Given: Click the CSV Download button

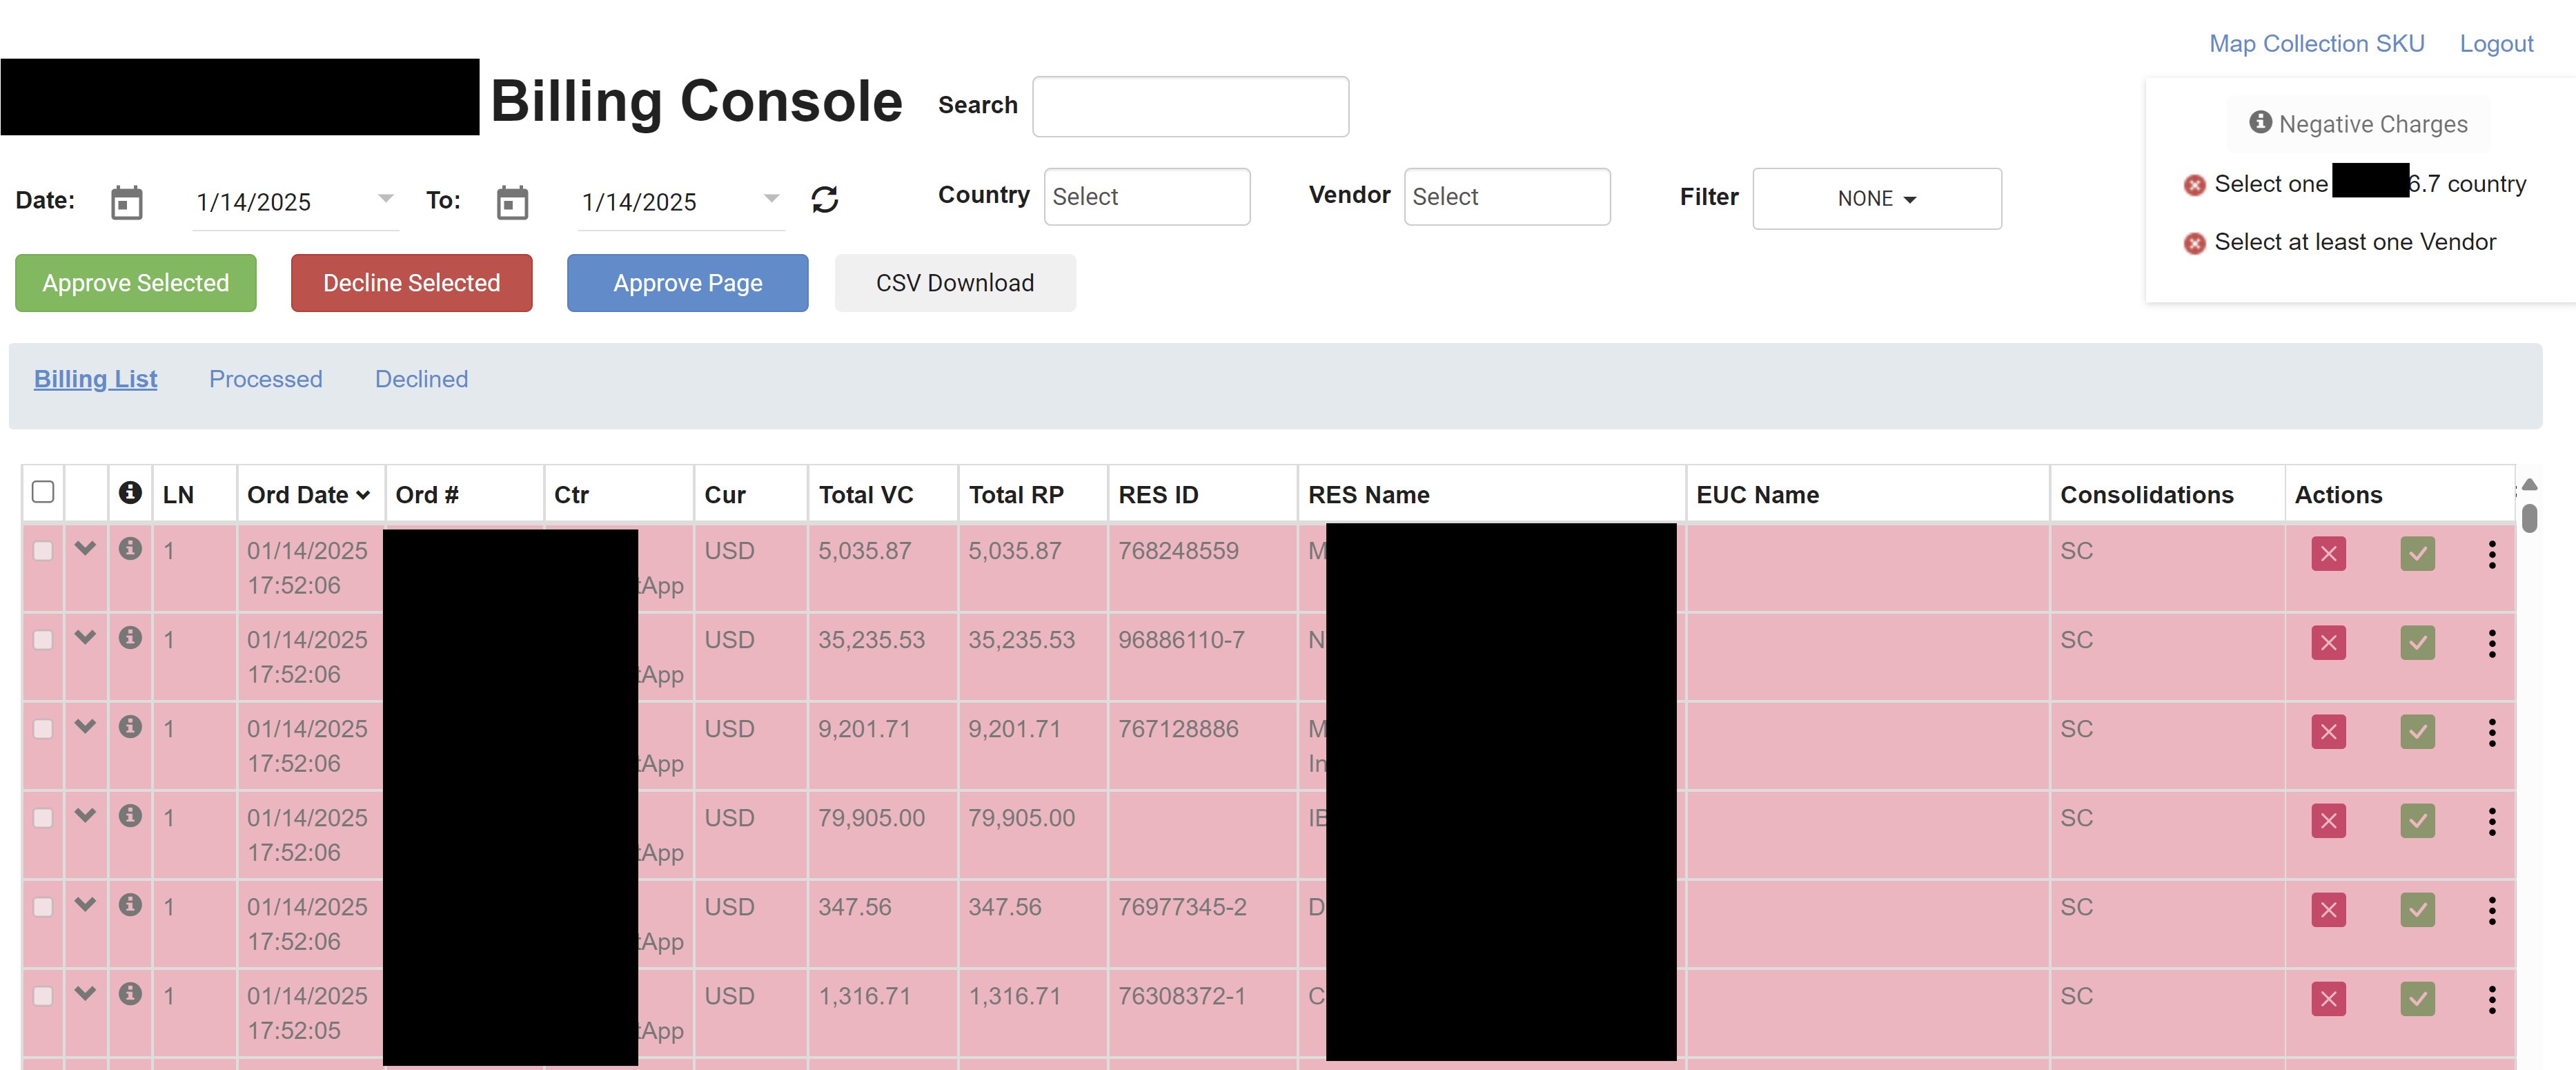Looking at the screenshot, I should coord(954,283).
